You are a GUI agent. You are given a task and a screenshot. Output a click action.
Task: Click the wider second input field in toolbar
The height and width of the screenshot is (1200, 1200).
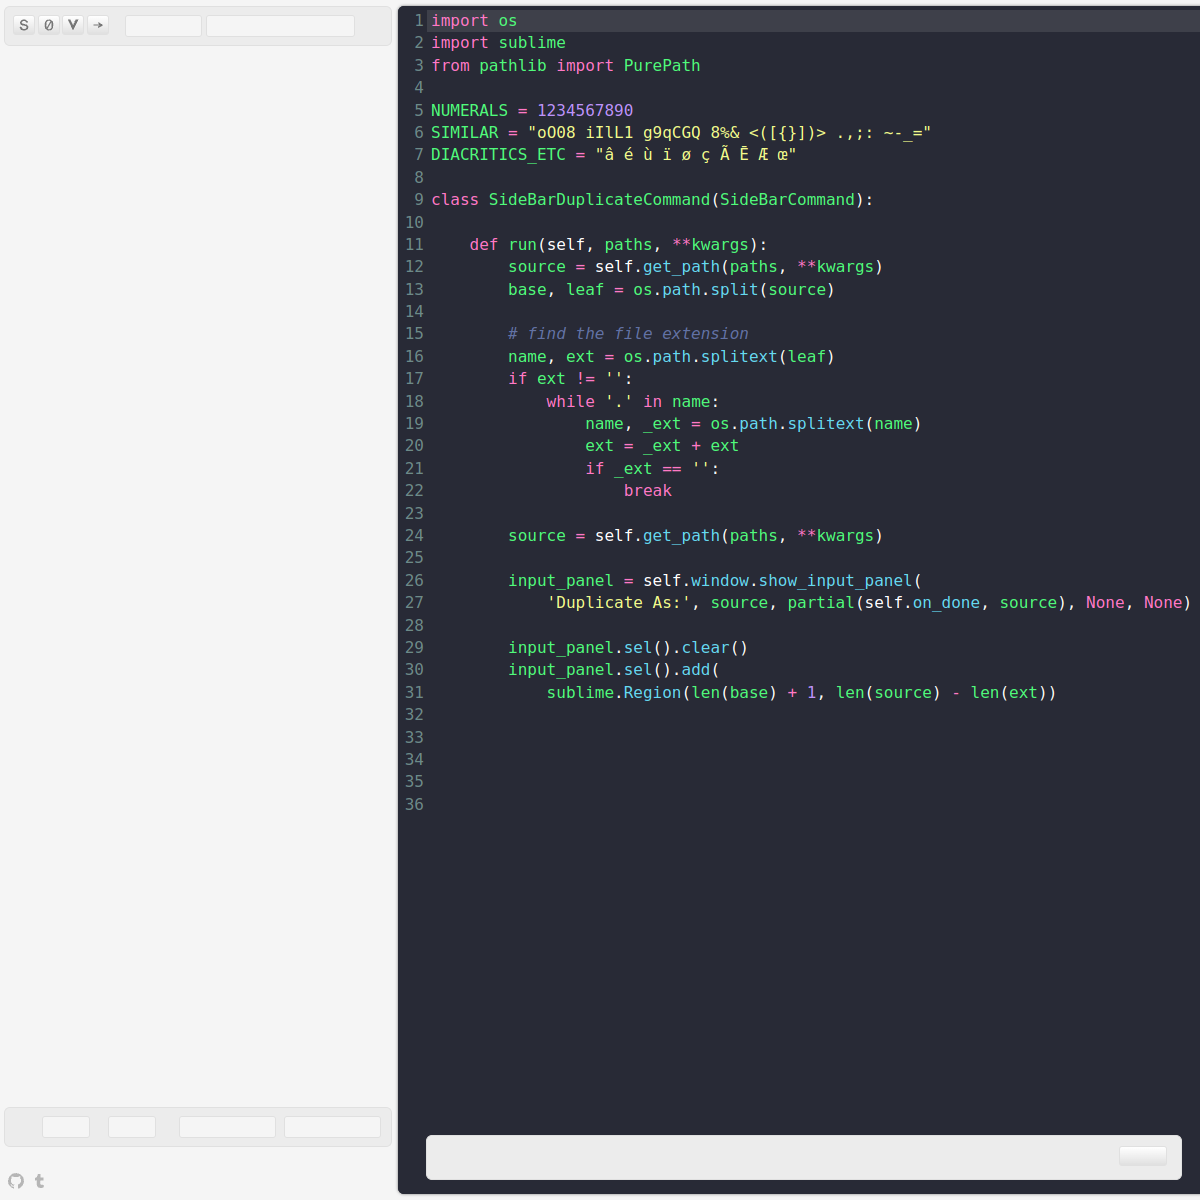pyautogui.click(x=280, y=25)
